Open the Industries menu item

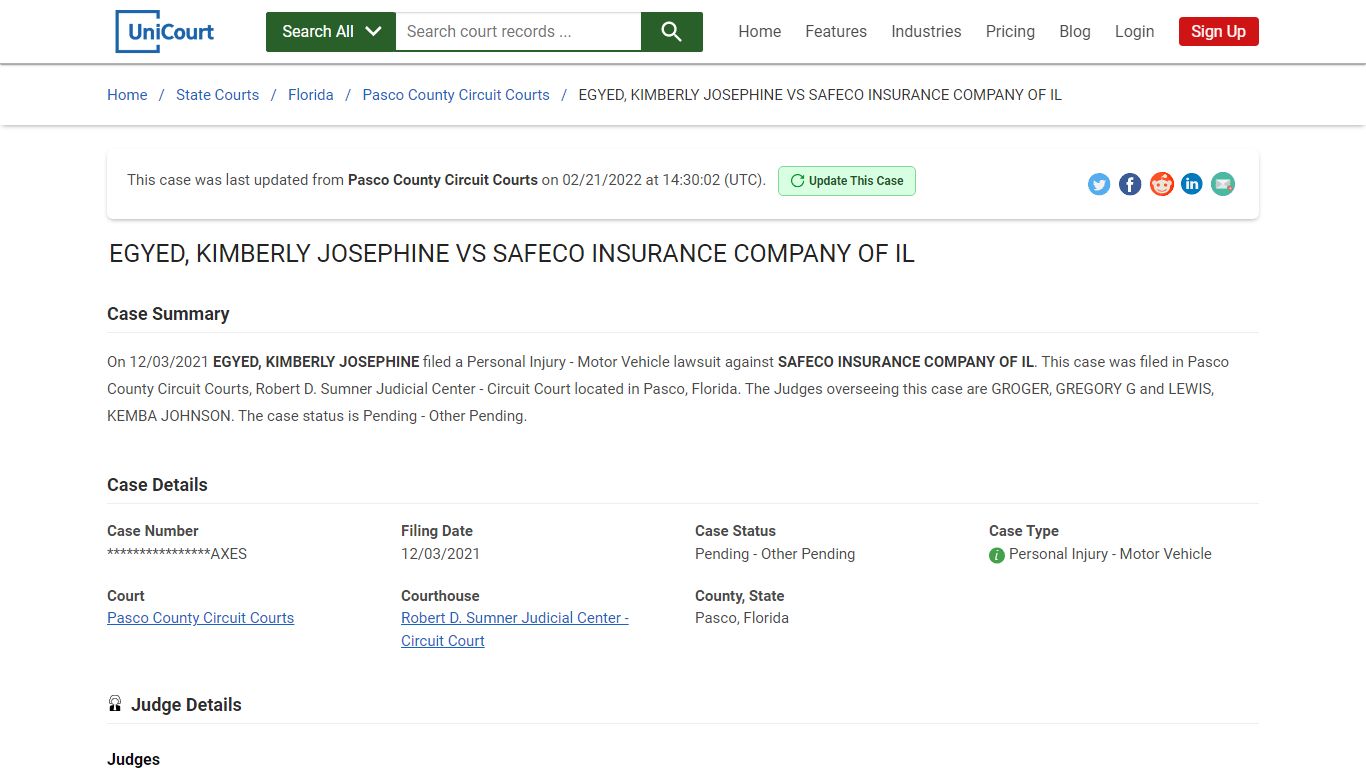926,31
